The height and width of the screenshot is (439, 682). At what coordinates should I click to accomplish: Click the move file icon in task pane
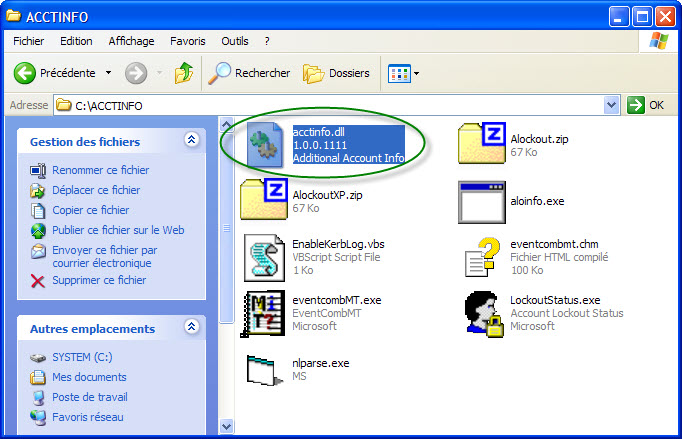(38, 191)
